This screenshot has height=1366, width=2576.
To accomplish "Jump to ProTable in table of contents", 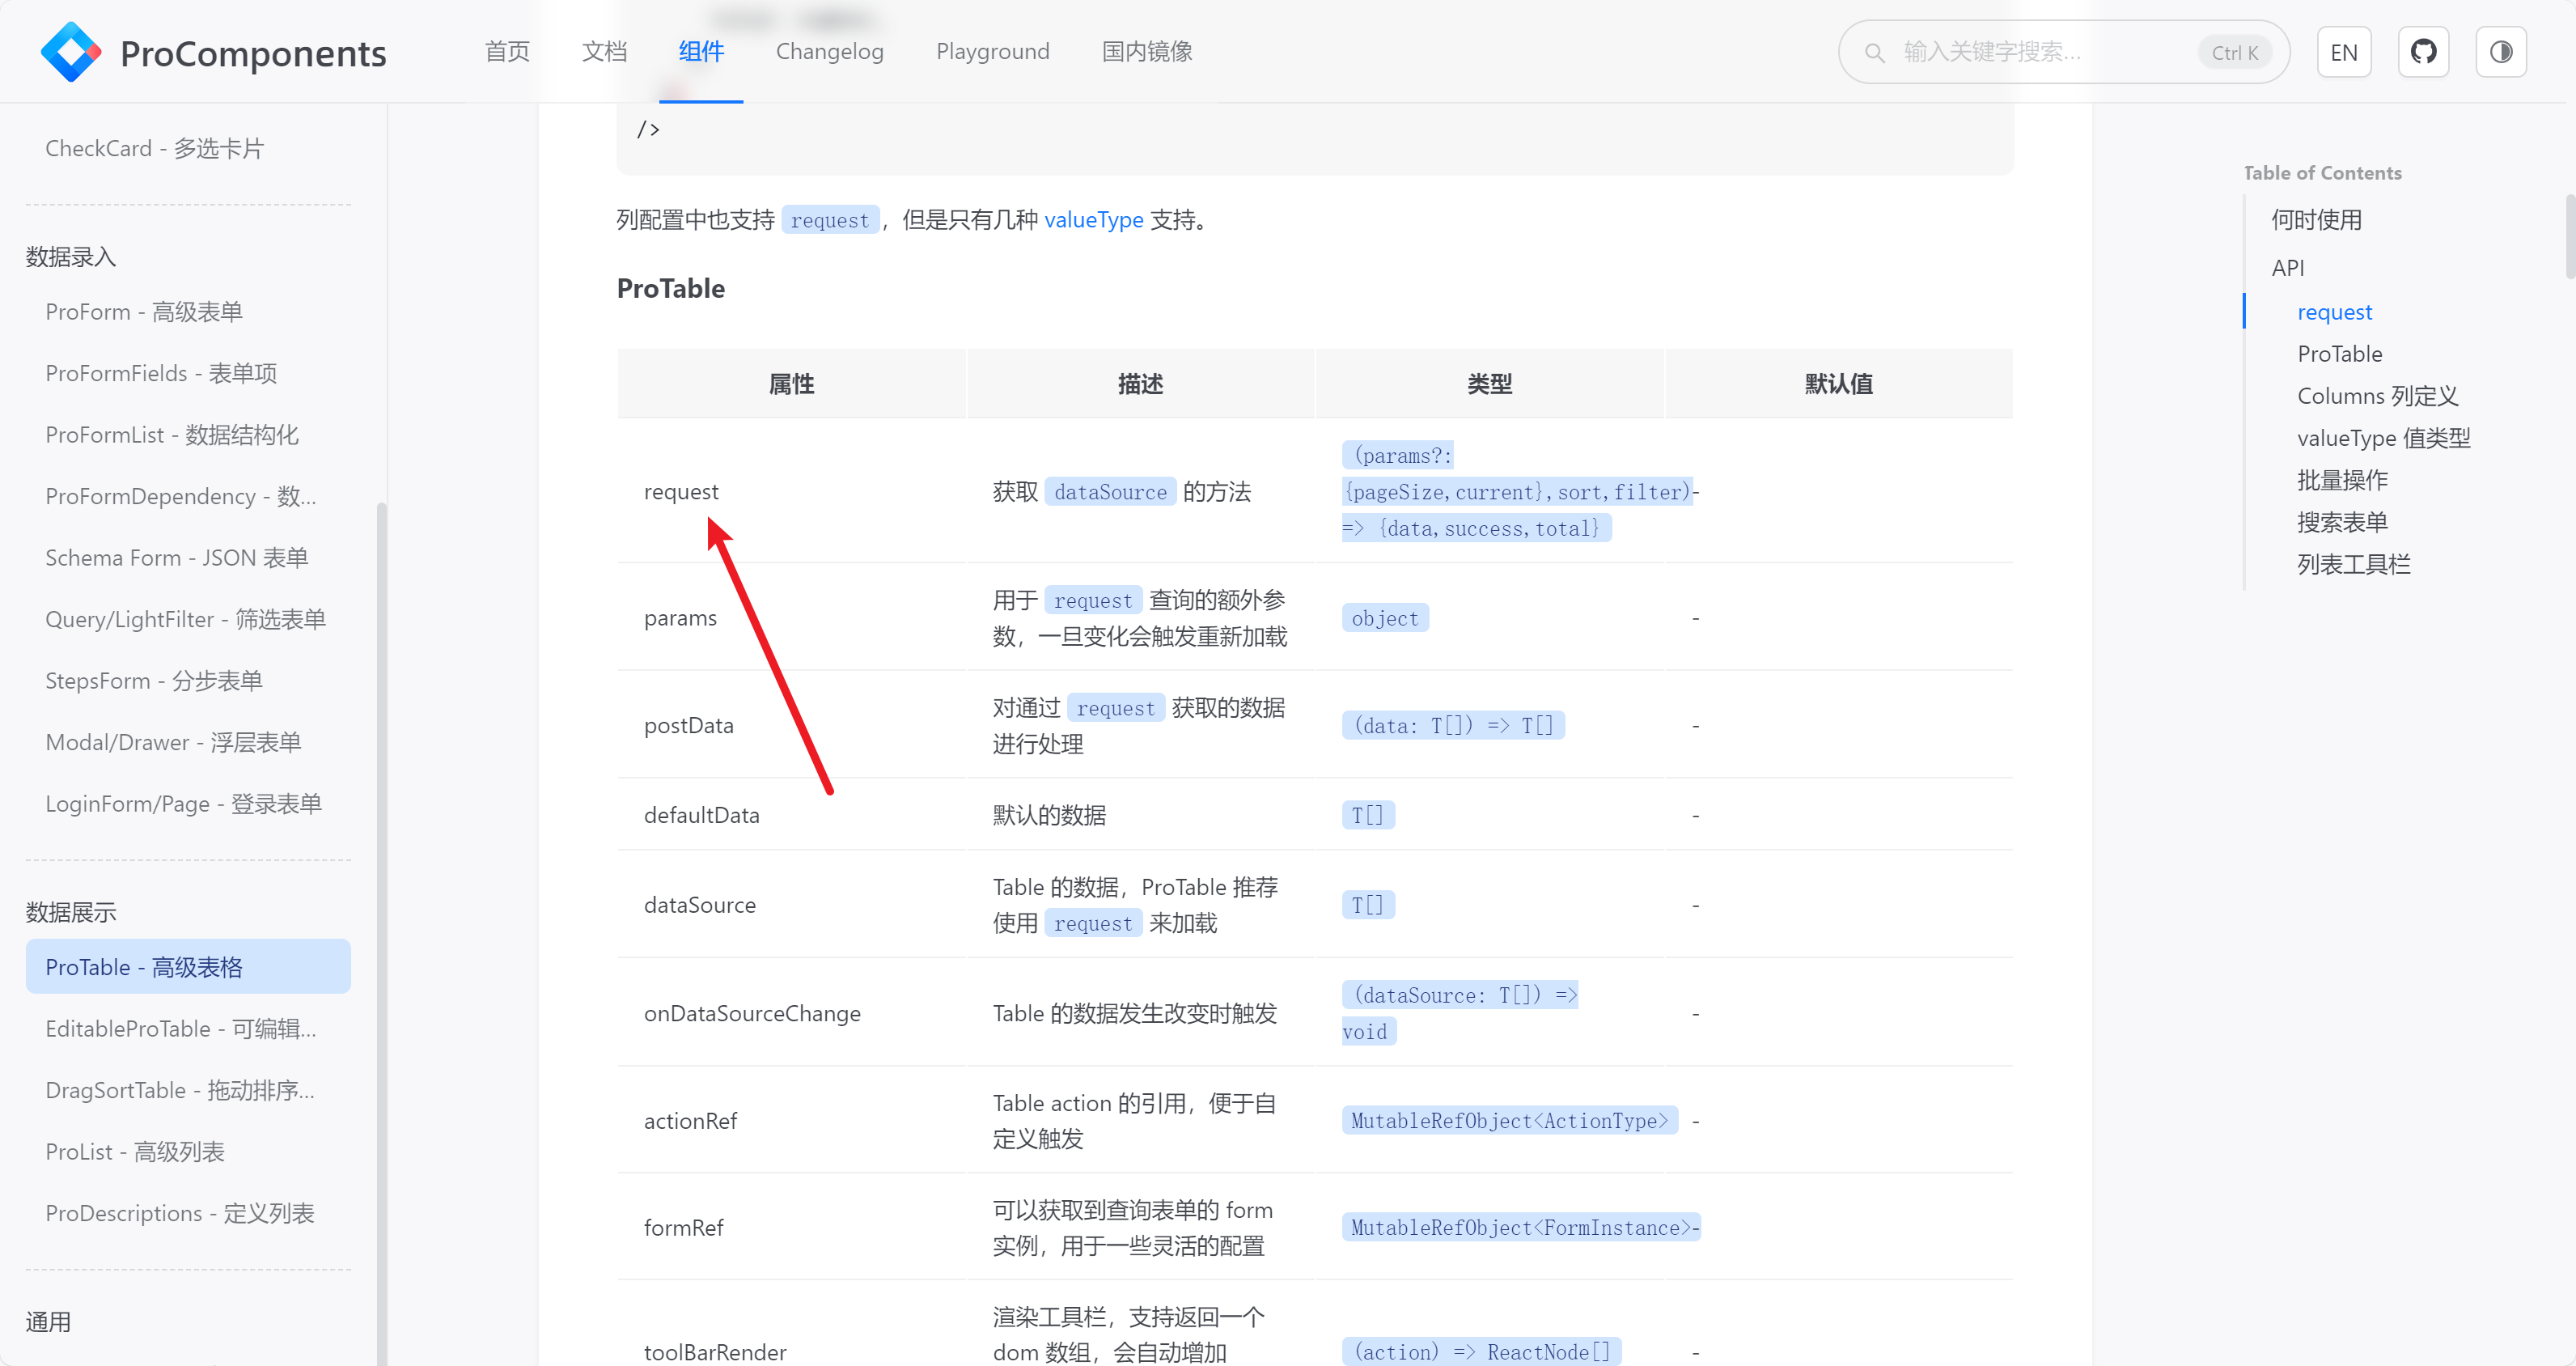I will pyautogui.click(x=2339, y=354).
